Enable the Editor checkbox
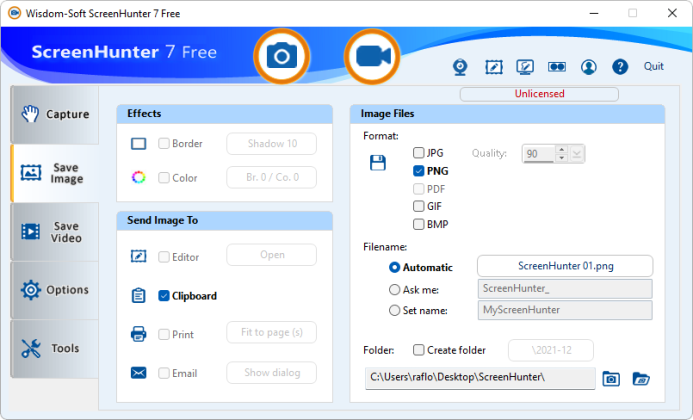The width and height of the screenshot is (693, 420). pos(164,257)
